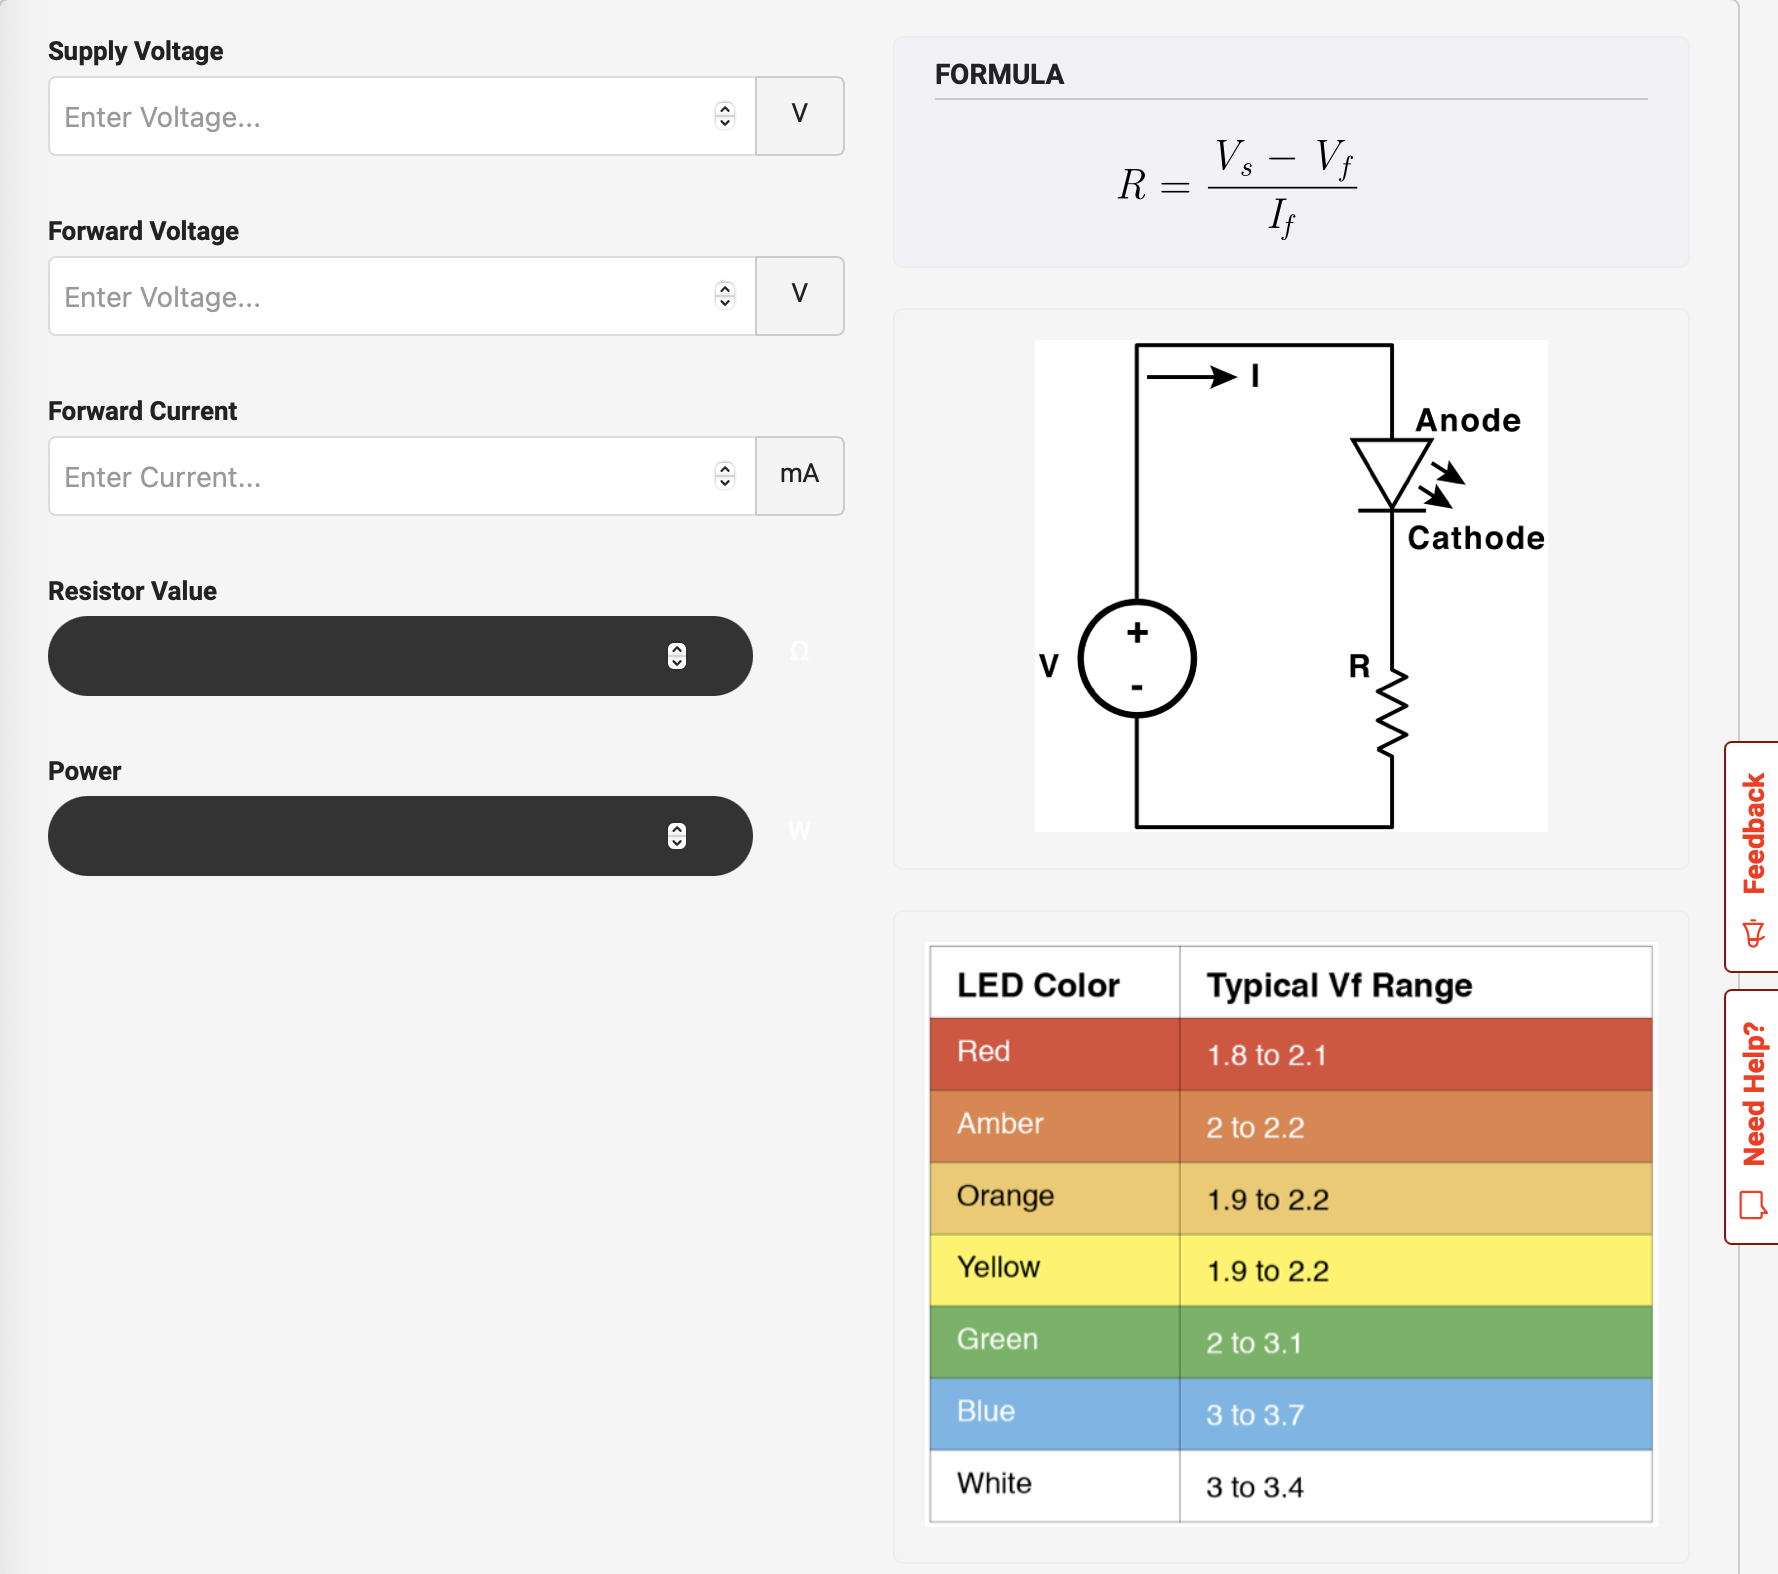Click the Supply Voltage input field
The width and height of the screenshot is (1778, 1574).
[402, 116]
